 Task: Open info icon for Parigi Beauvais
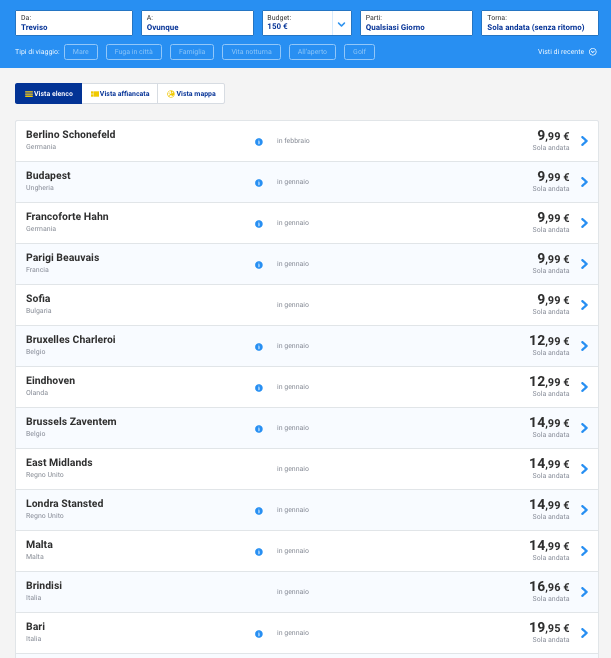[258, 265]
